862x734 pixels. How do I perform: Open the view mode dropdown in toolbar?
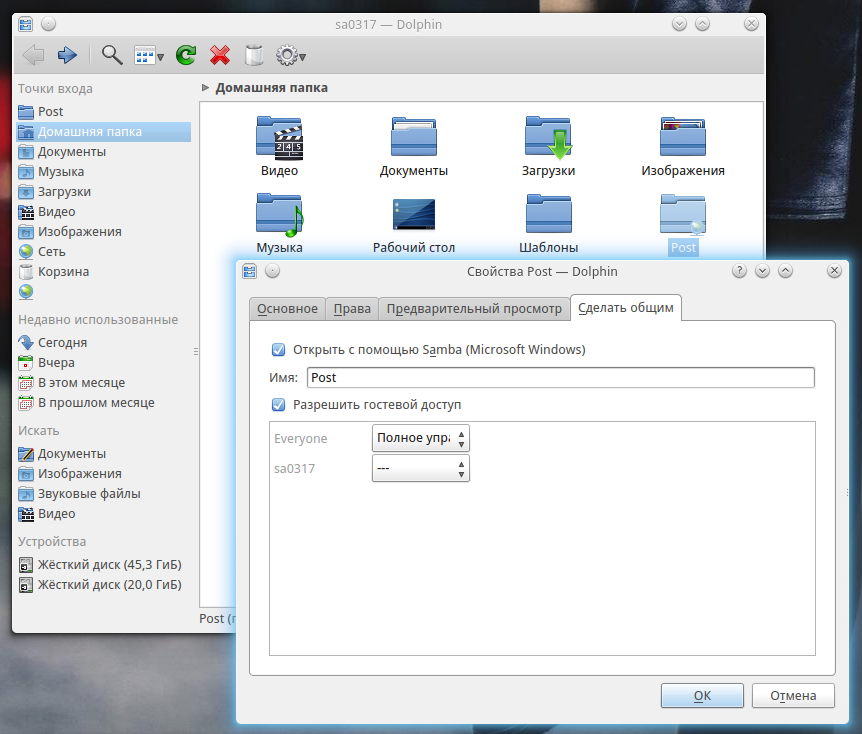[149, 56]
